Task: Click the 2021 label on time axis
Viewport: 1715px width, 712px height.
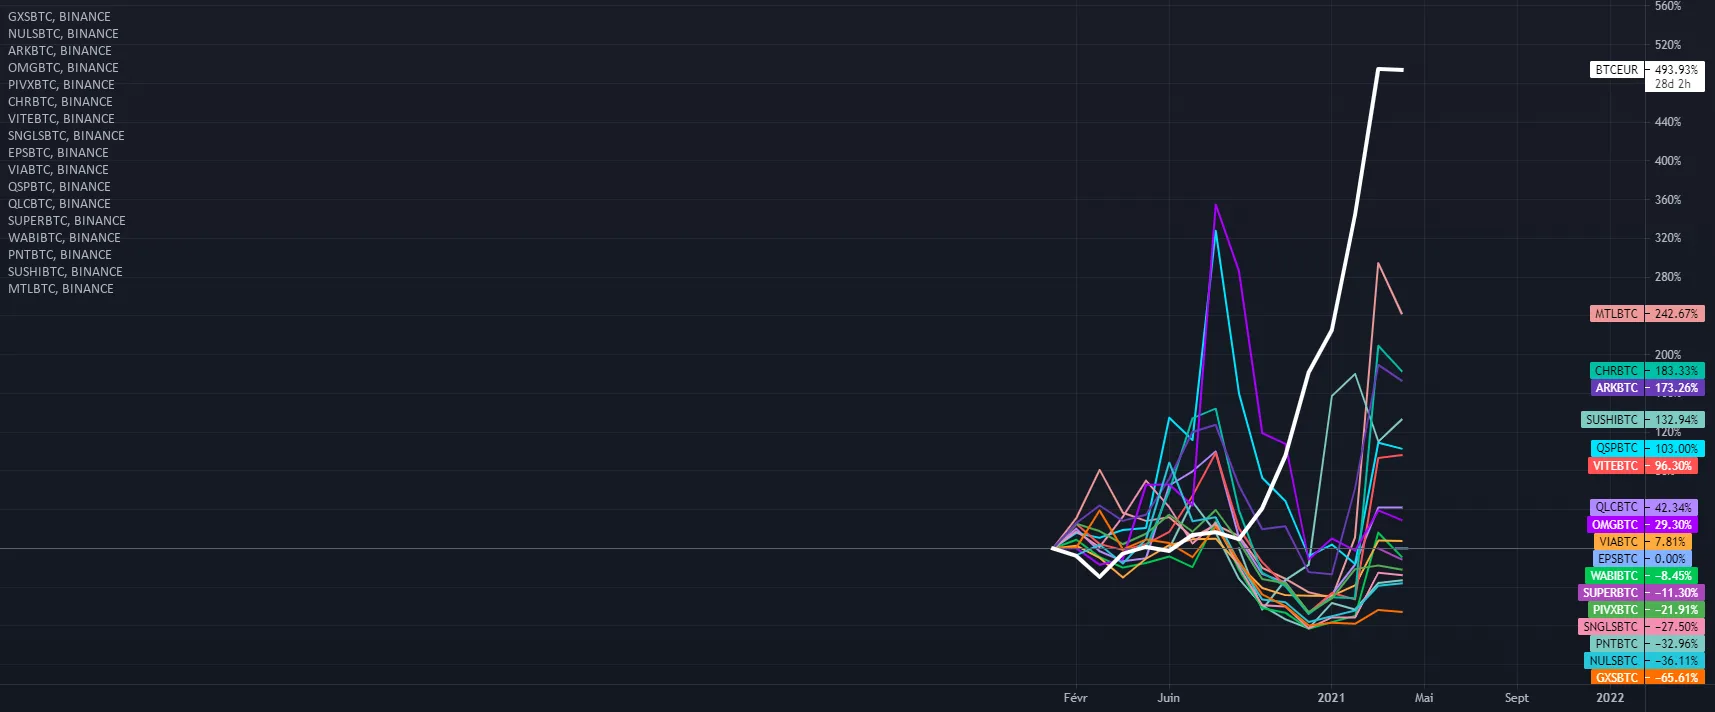Action: point(1331,698)
